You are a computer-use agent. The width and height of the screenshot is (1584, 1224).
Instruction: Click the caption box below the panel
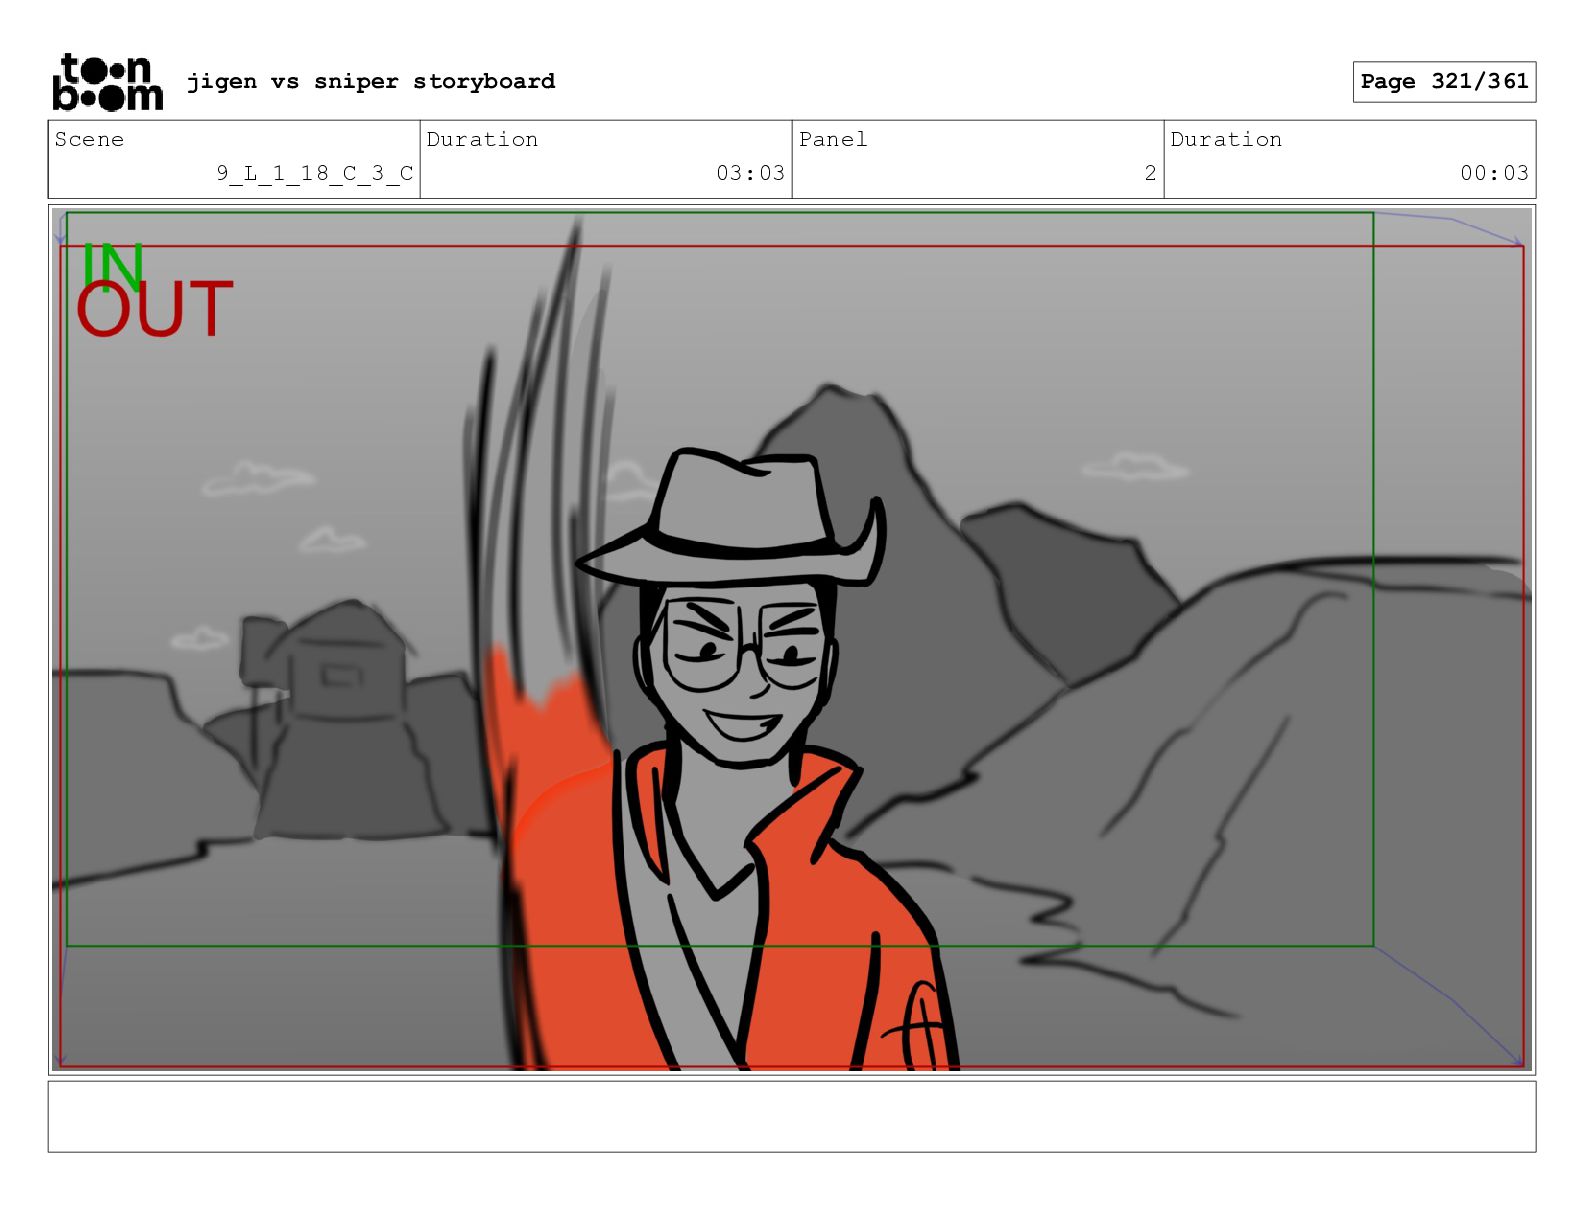[792, 1116]
